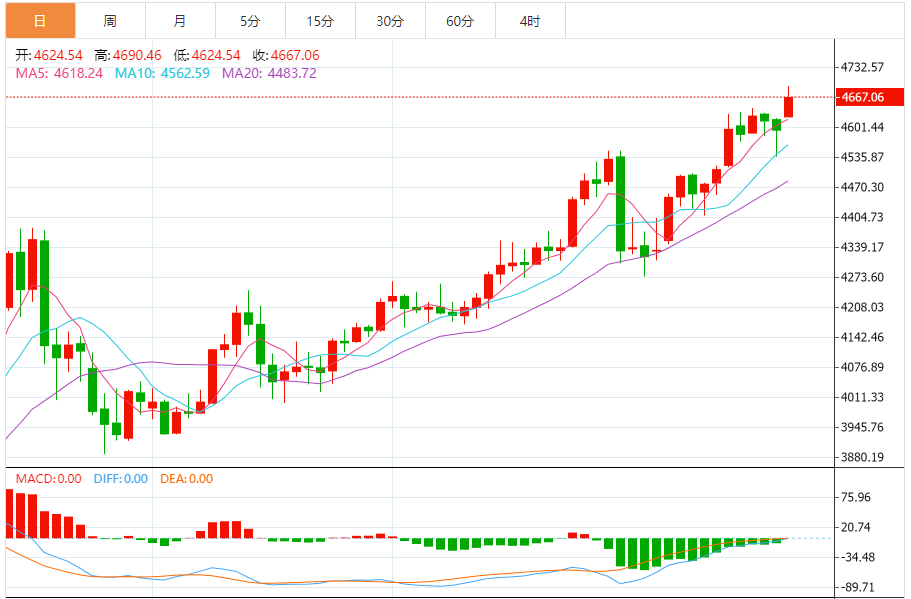
Task: Click the 4732.57 price axis label
Action: click(x=862, y=67)
